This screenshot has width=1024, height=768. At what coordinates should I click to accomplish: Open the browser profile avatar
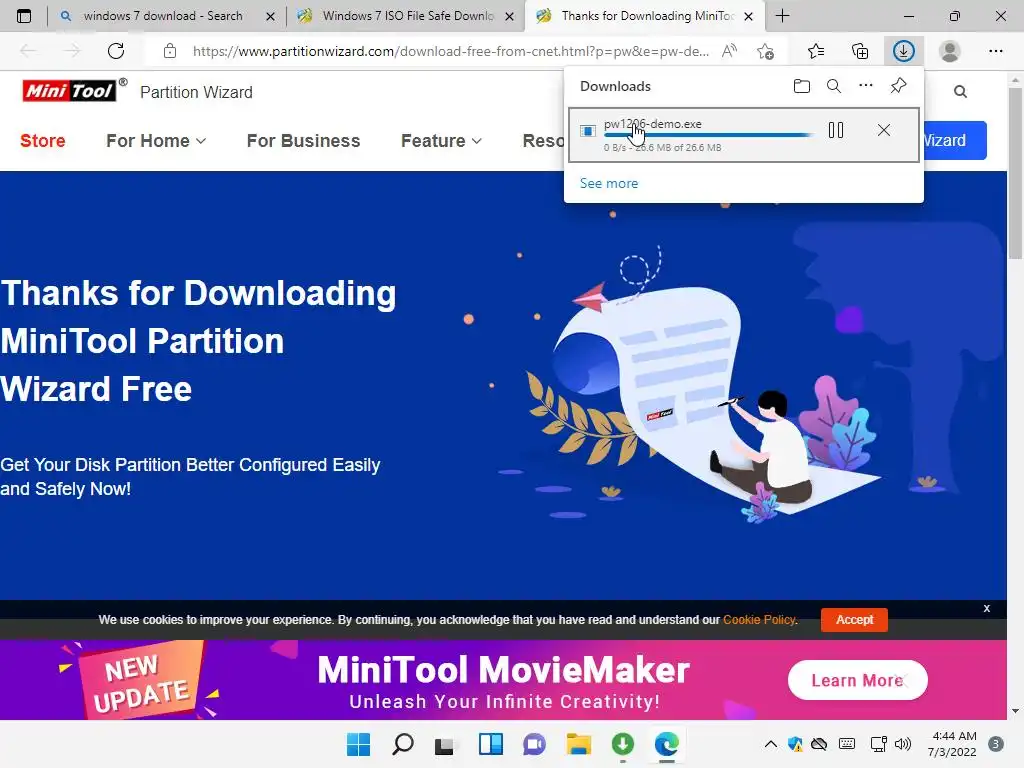pyautogui.click(x=950, y=51)
